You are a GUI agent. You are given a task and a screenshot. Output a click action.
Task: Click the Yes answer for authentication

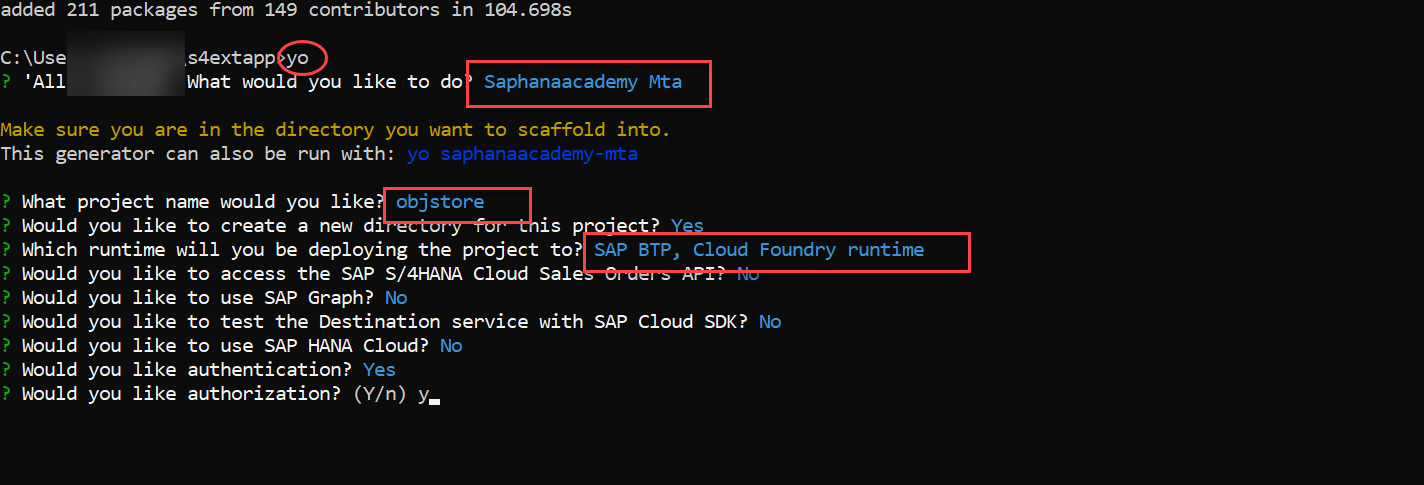(x=379, y=370)
